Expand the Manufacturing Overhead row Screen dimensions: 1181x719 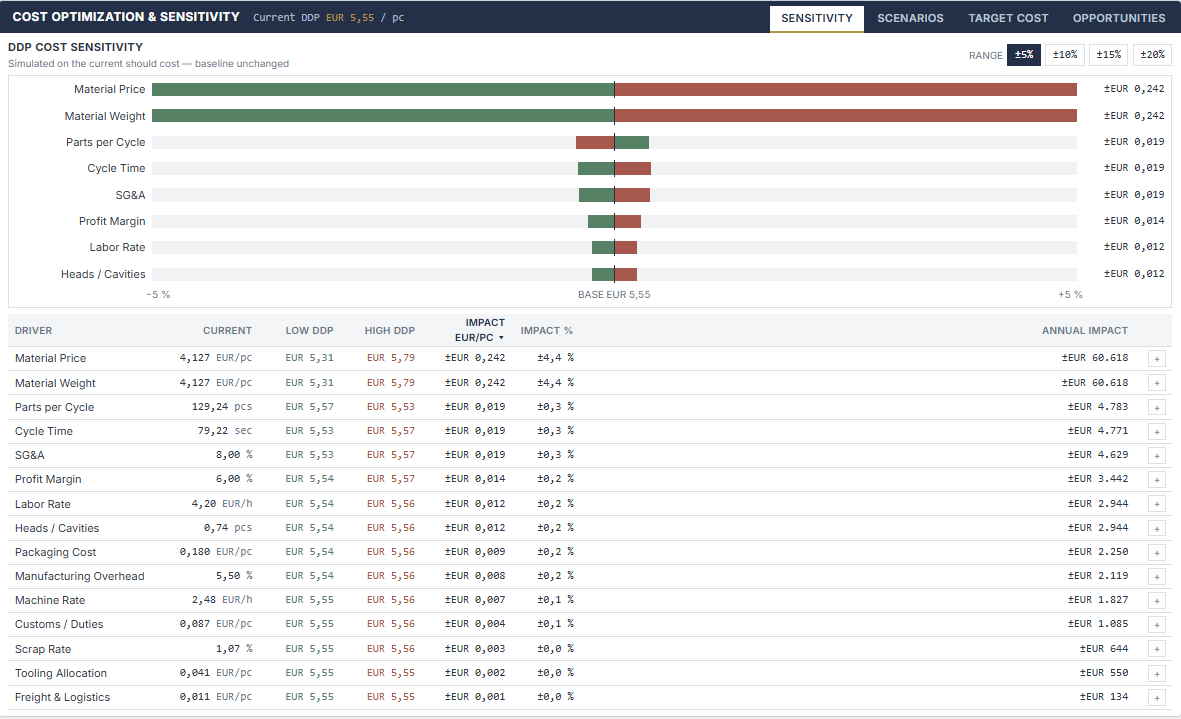click(x=1157, y=577)
